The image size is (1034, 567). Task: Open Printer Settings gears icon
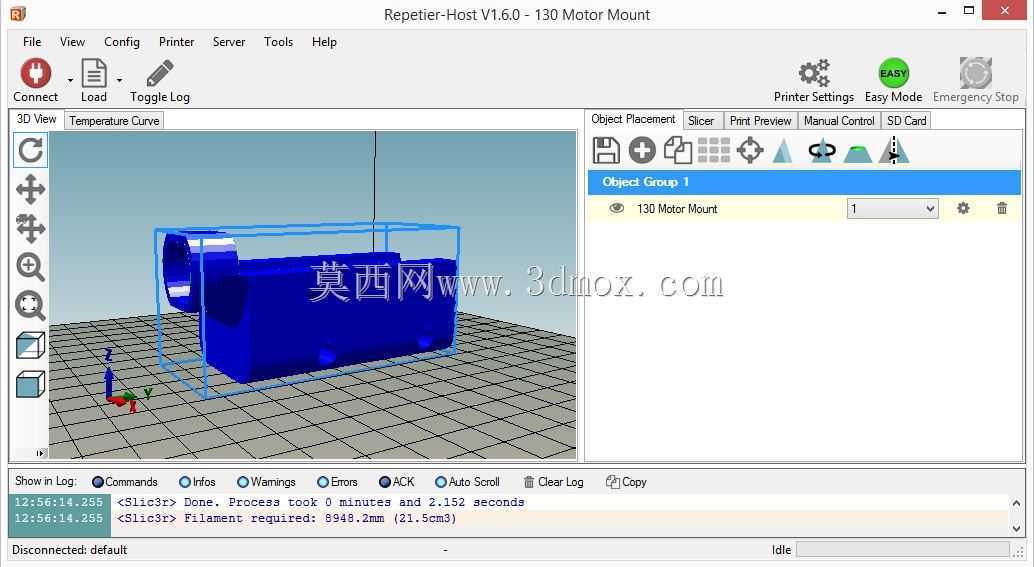(814, 73)
